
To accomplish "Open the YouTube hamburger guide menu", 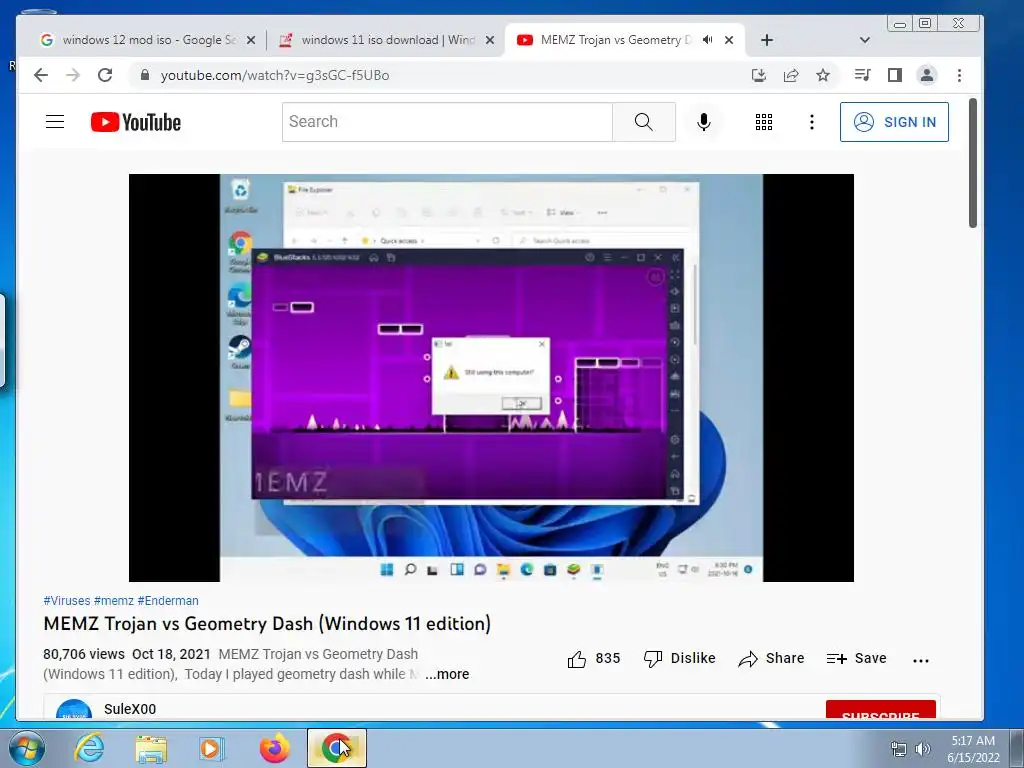I will pyautogui.click(x=55, y=121).
